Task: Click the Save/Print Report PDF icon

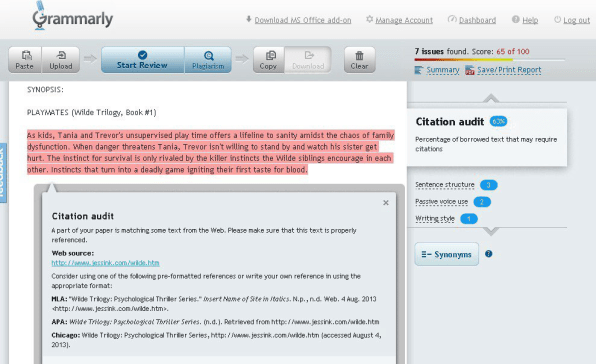Action: [x=470, y=70]
